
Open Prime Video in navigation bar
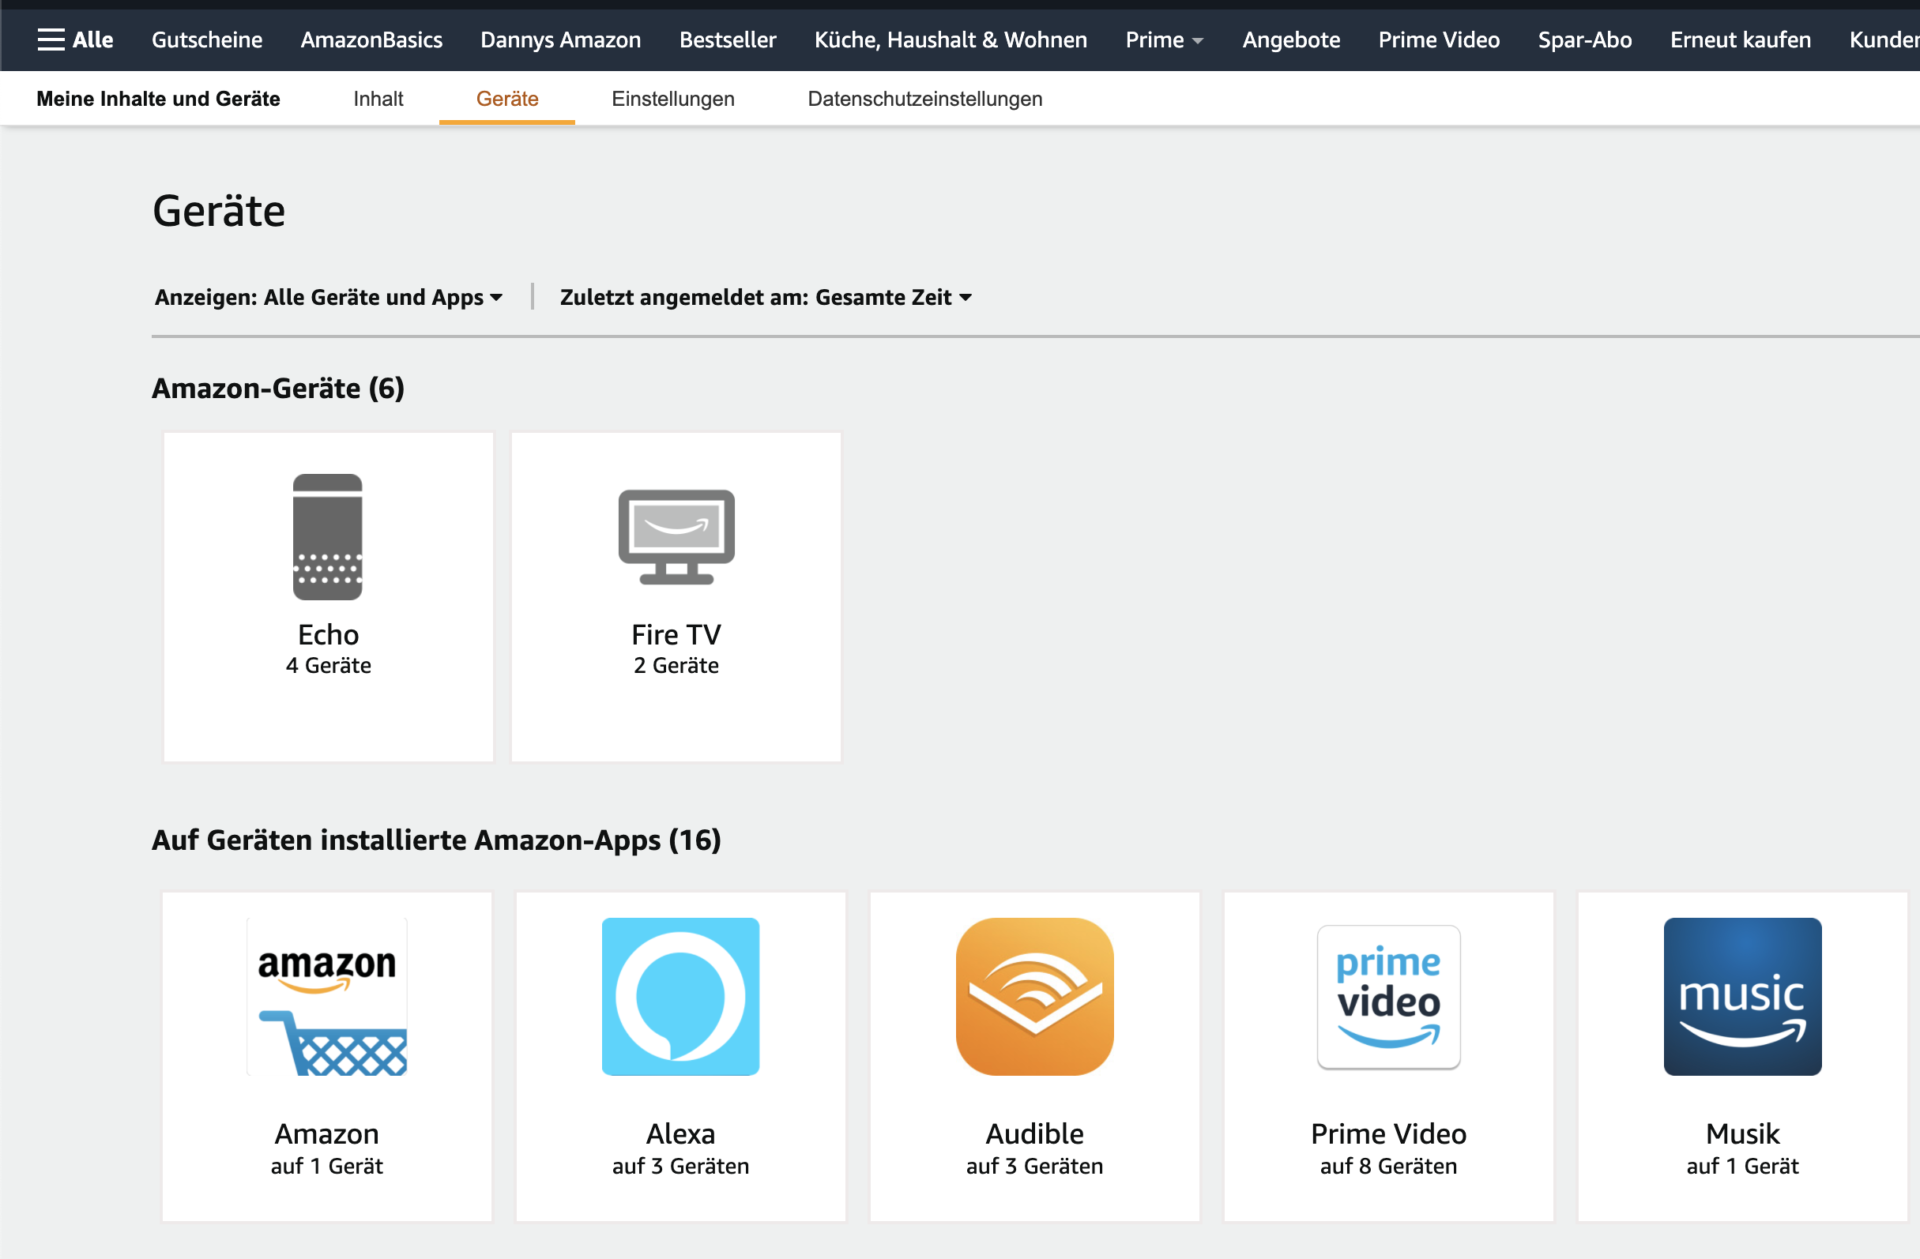(1439, 40)
